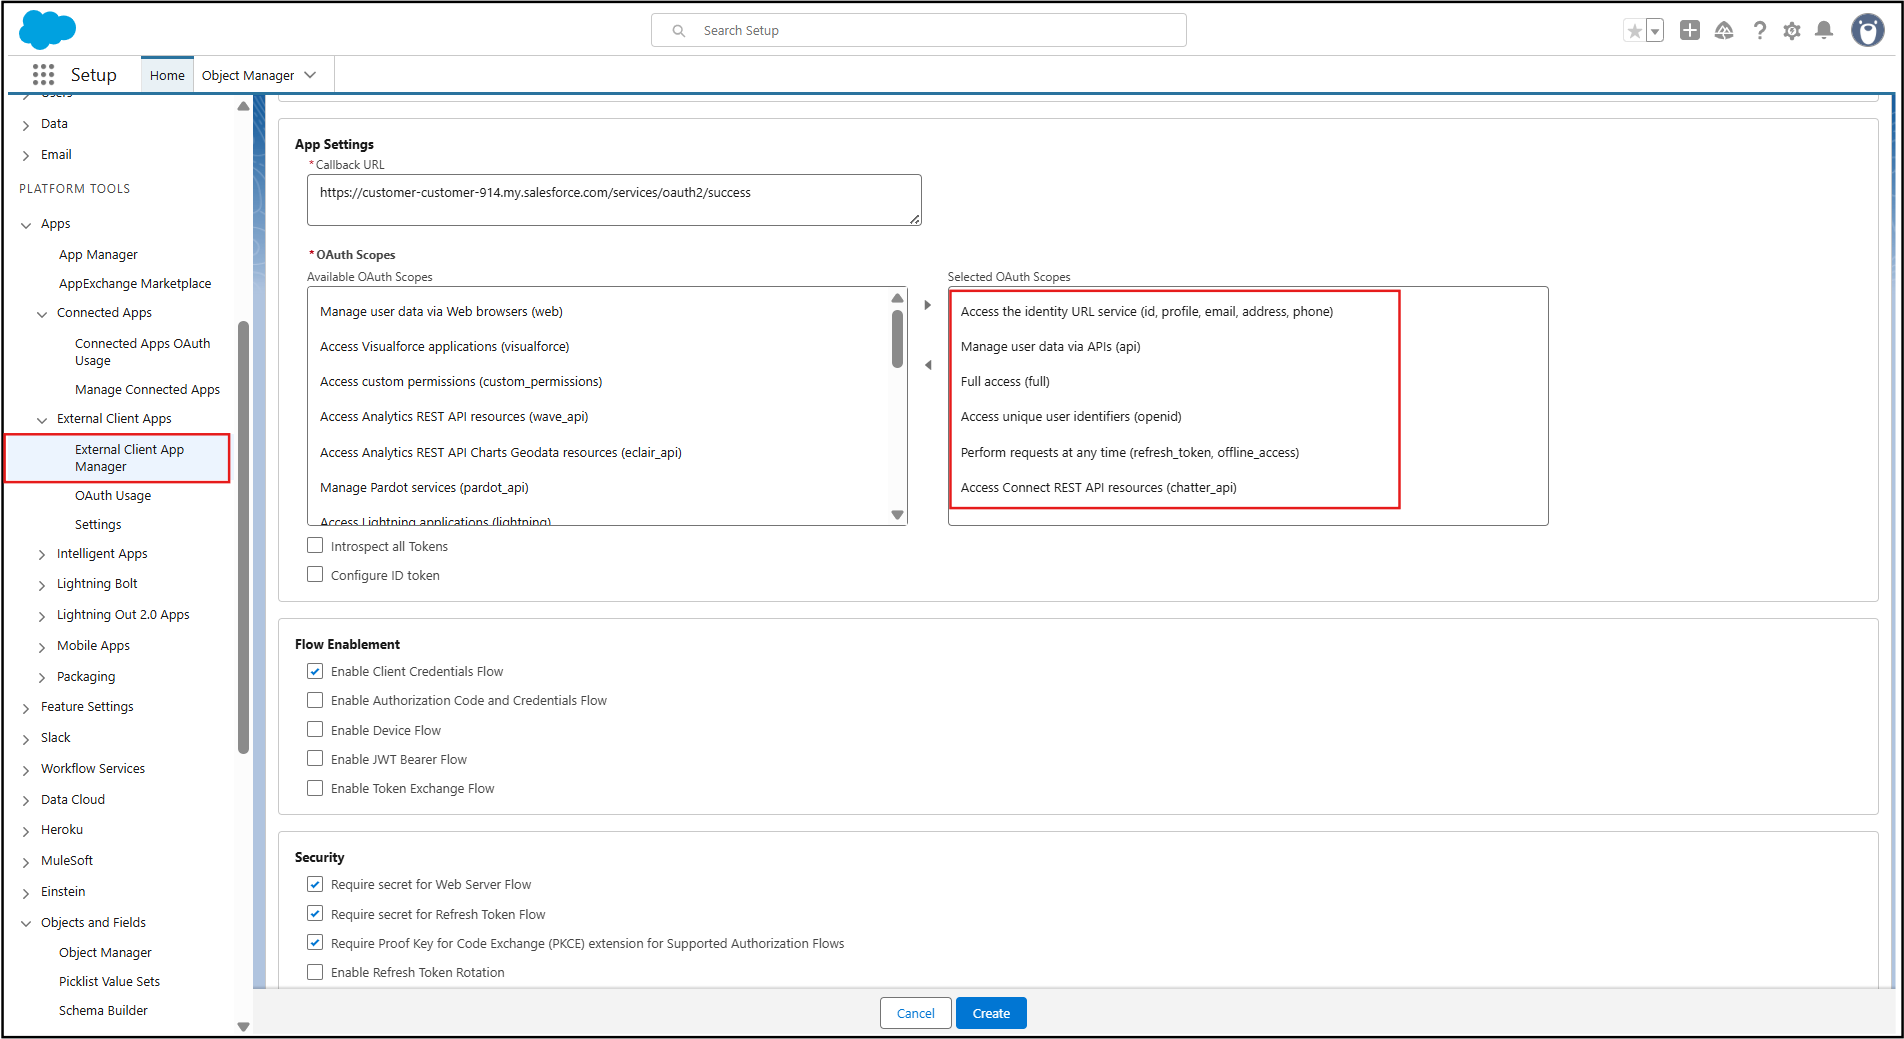Collapse External Client Apps section
The image size is (1904, 1039).
42,420
